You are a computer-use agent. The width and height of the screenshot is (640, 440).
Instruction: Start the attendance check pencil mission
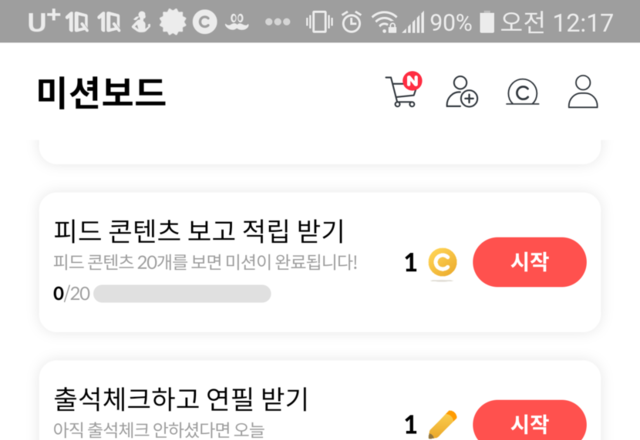[529, 420]
